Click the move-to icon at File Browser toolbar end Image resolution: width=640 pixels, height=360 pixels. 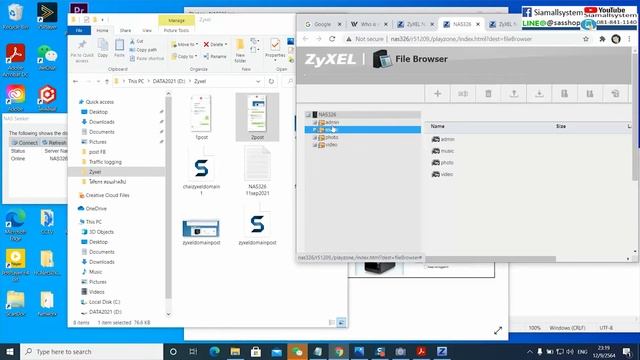pos(615,94)
